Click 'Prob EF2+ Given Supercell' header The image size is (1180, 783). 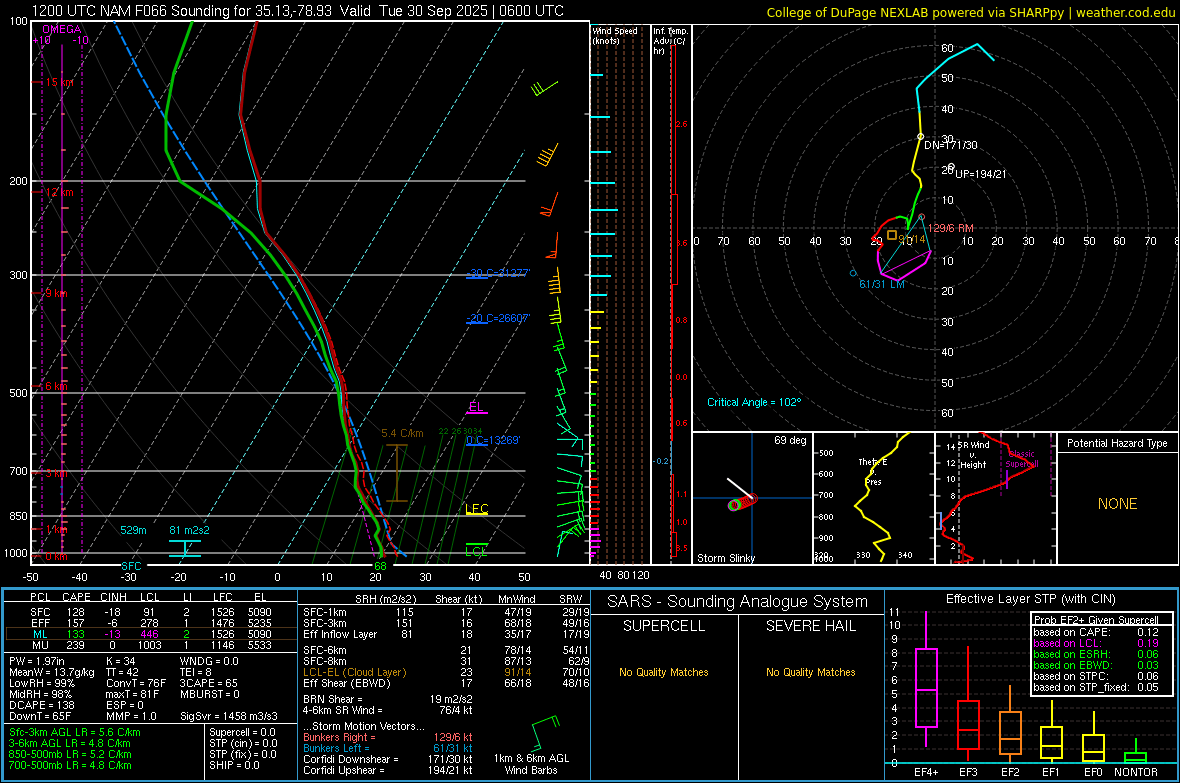pos(1096,620)
